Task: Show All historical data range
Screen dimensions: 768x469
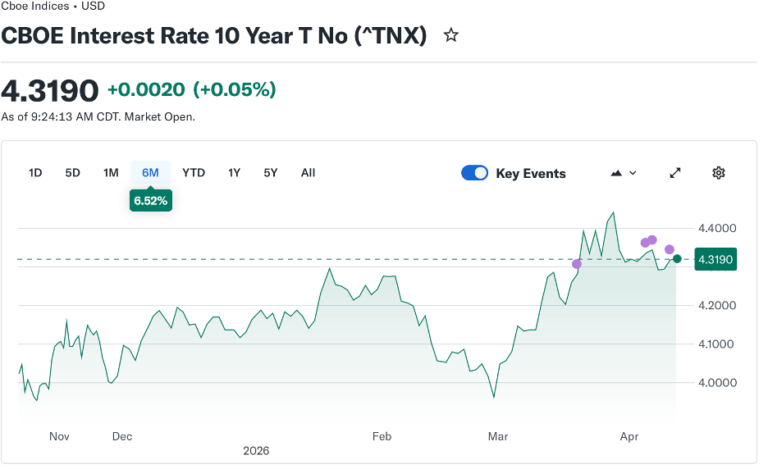Action: (x=308, y=173)
